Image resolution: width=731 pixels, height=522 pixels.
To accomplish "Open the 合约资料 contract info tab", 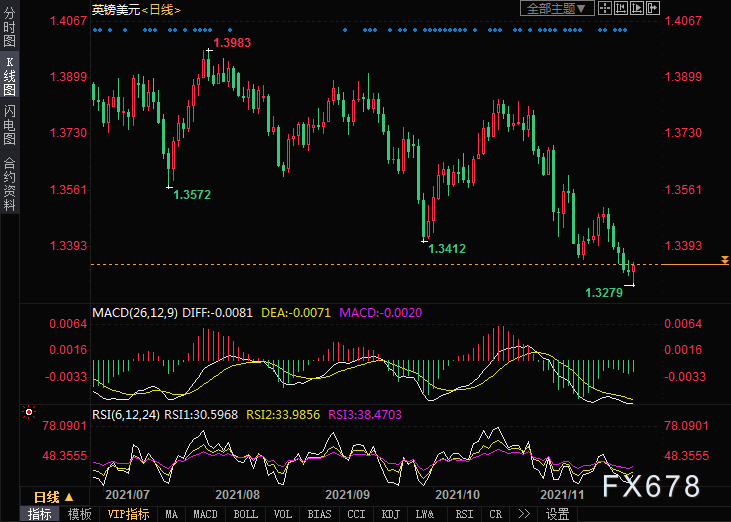I will (x=9, y=183).
